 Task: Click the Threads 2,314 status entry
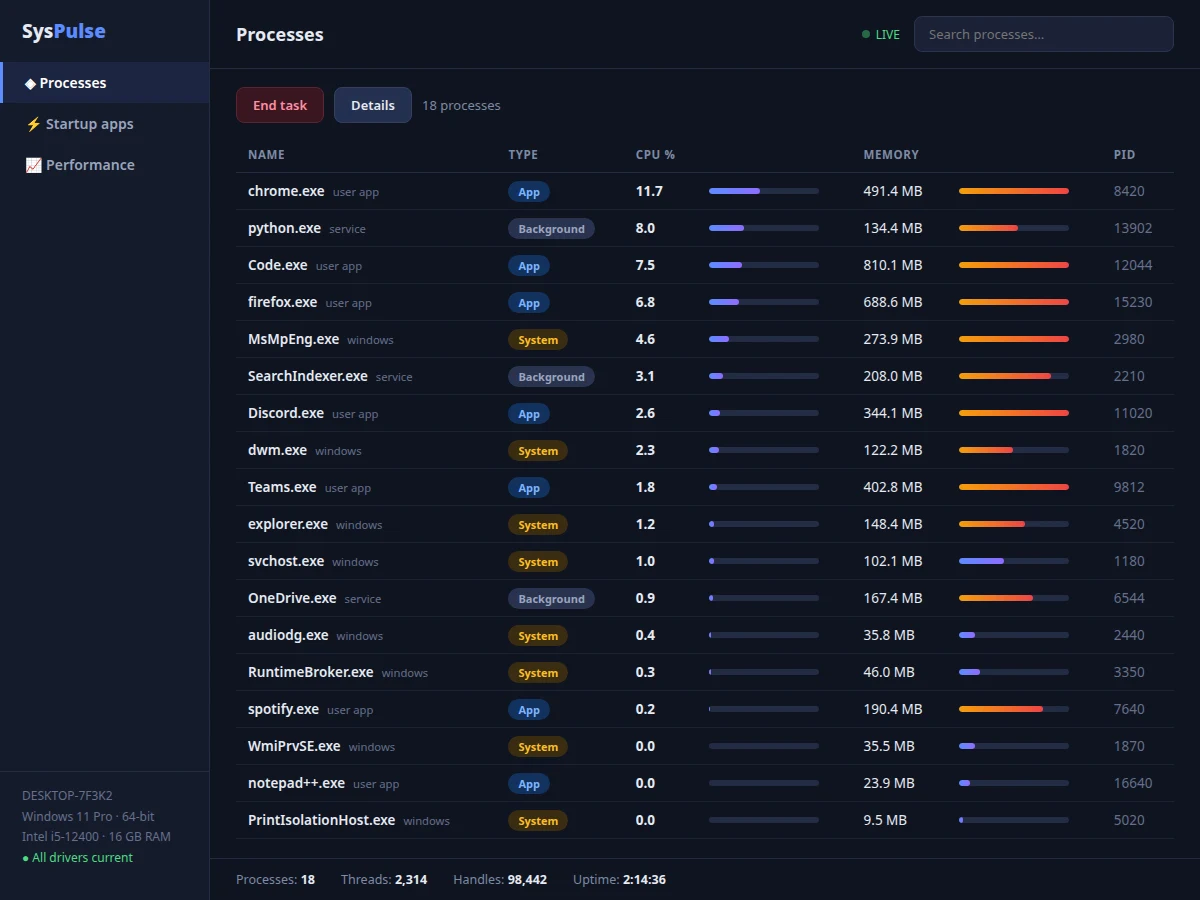[x=384, y=880]
